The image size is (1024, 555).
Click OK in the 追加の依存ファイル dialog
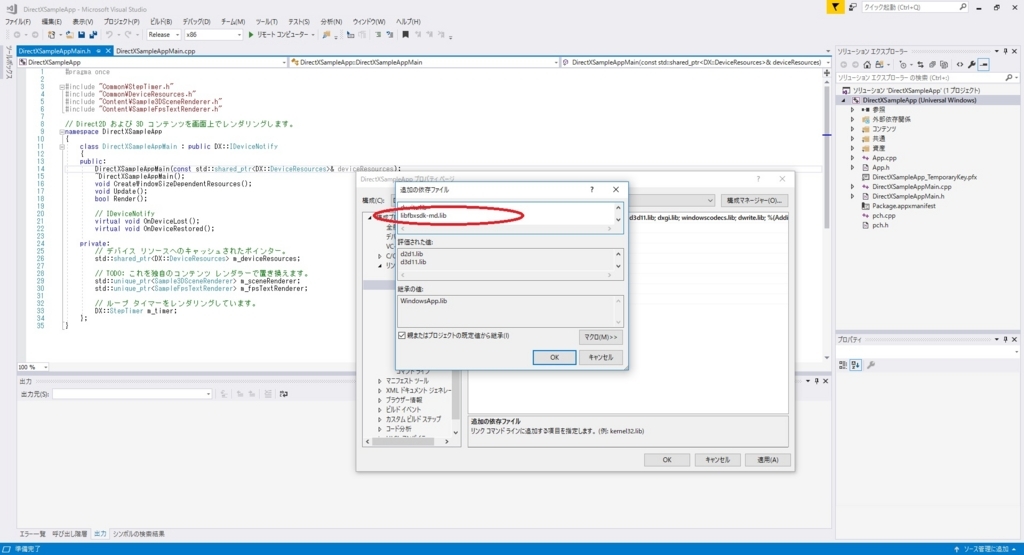tap(554, 357)
